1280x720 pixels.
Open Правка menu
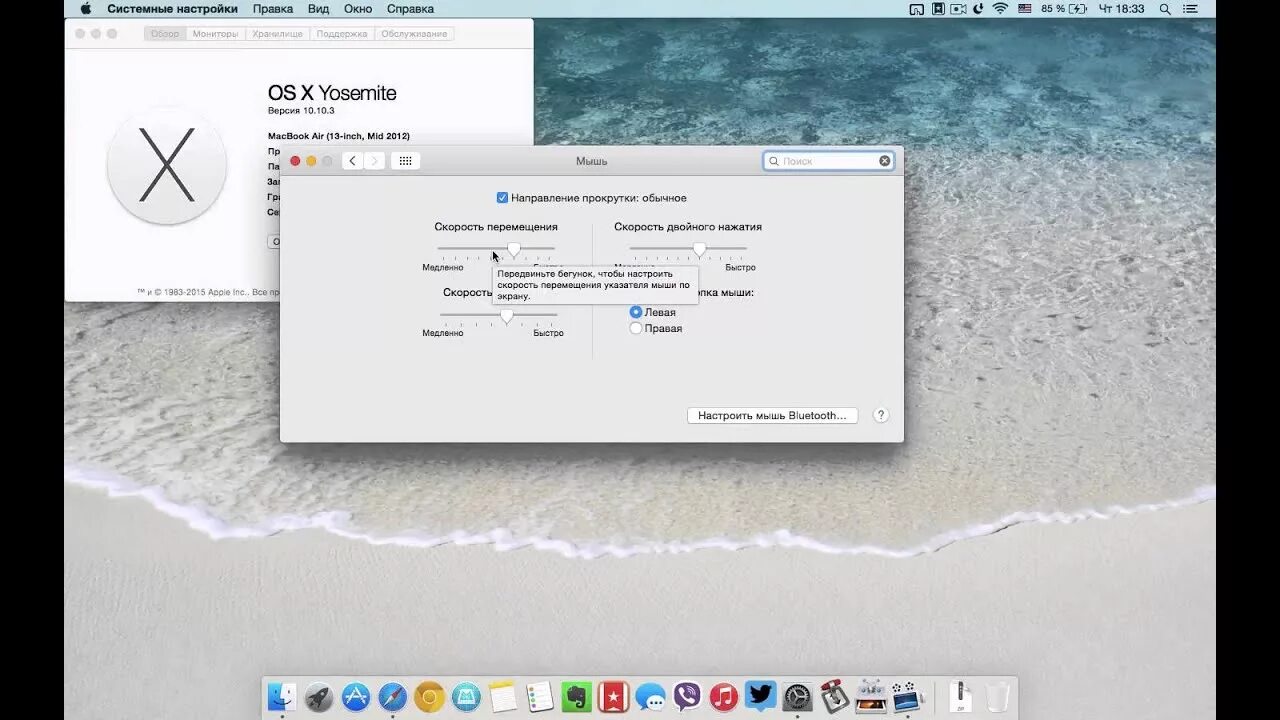tap(273, 9)
